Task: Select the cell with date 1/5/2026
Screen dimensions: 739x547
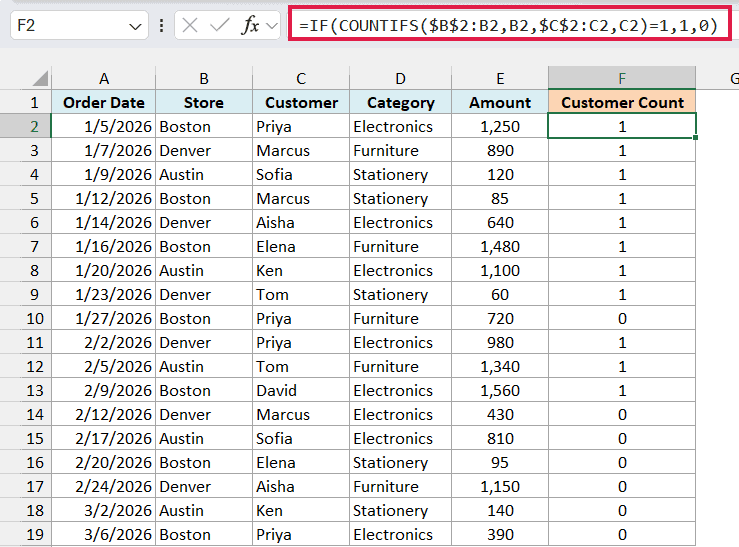Action: click(104, 126)
